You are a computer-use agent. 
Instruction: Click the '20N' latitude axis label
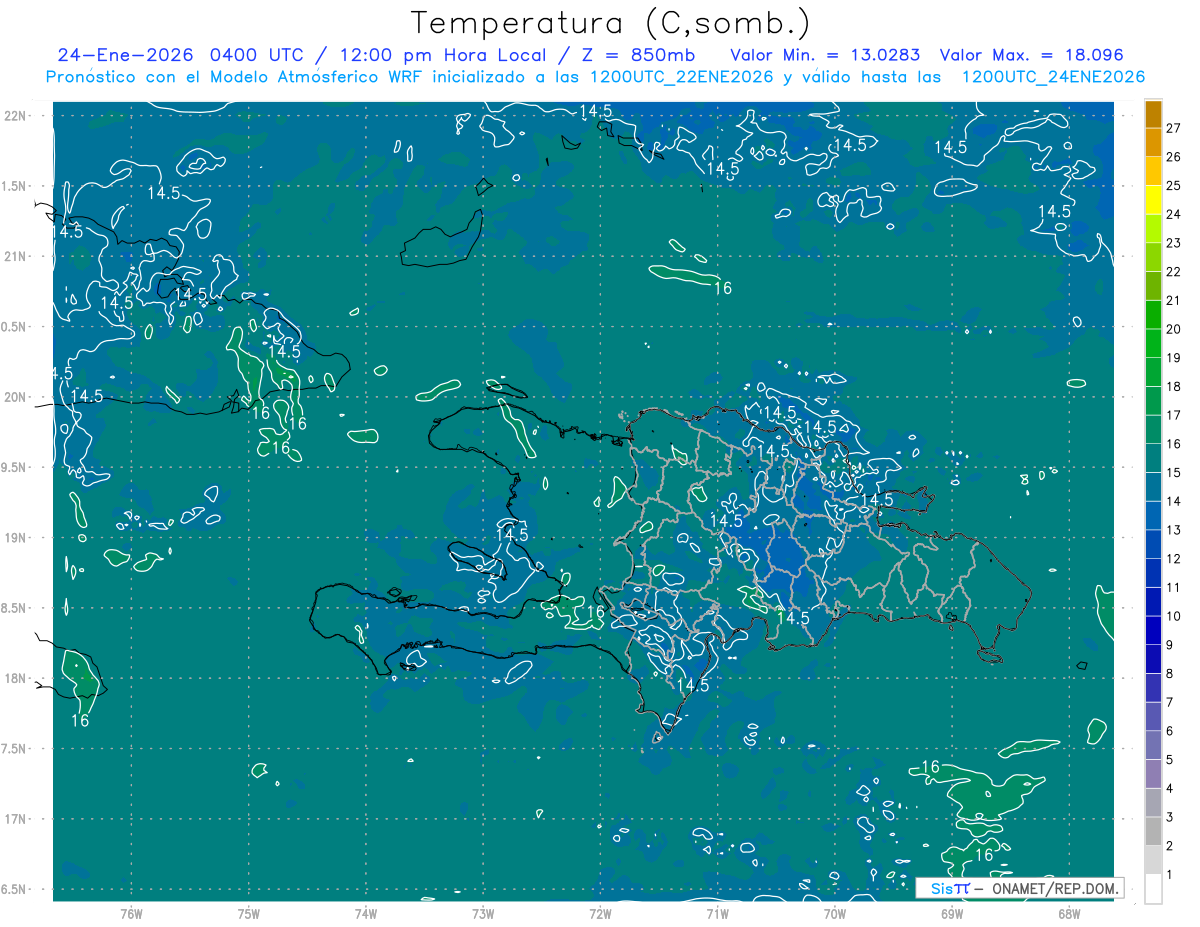(x=15, y=397)
